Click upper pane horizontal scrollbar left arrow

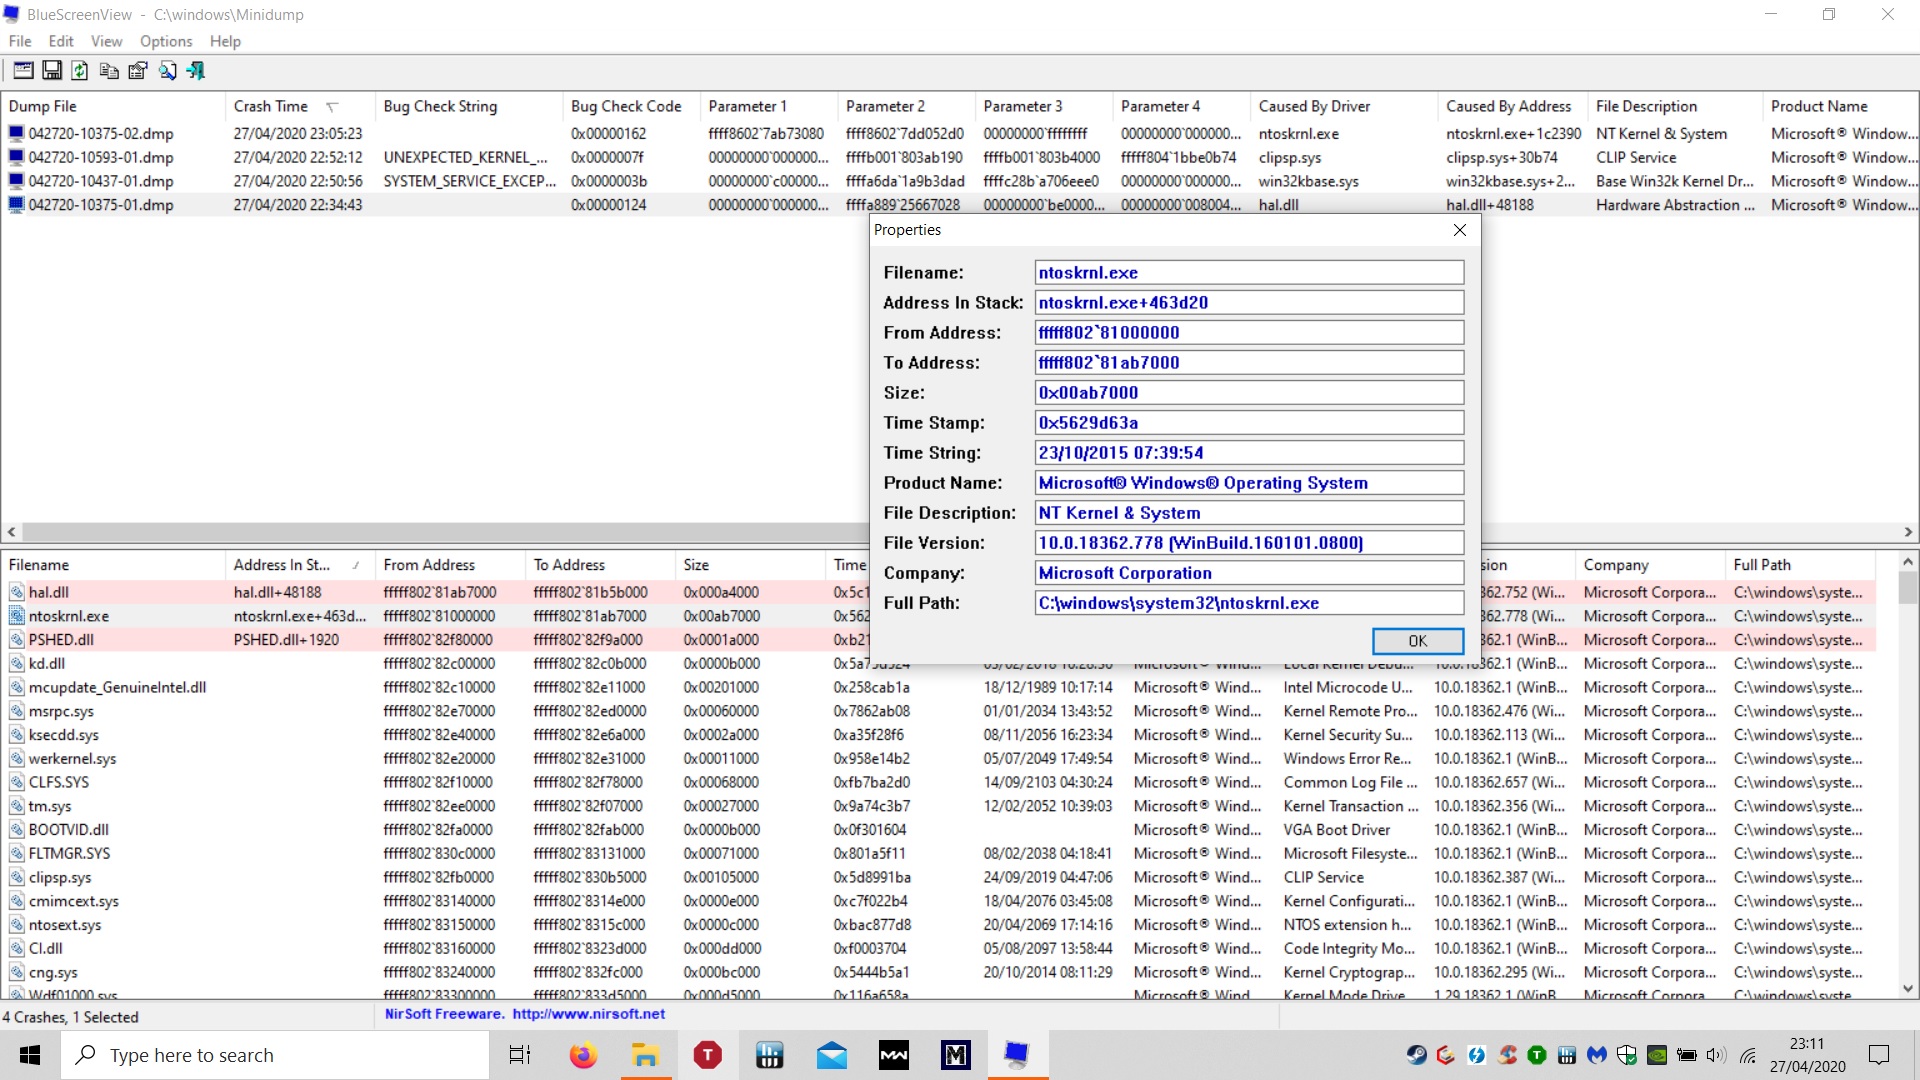point(11,533)
